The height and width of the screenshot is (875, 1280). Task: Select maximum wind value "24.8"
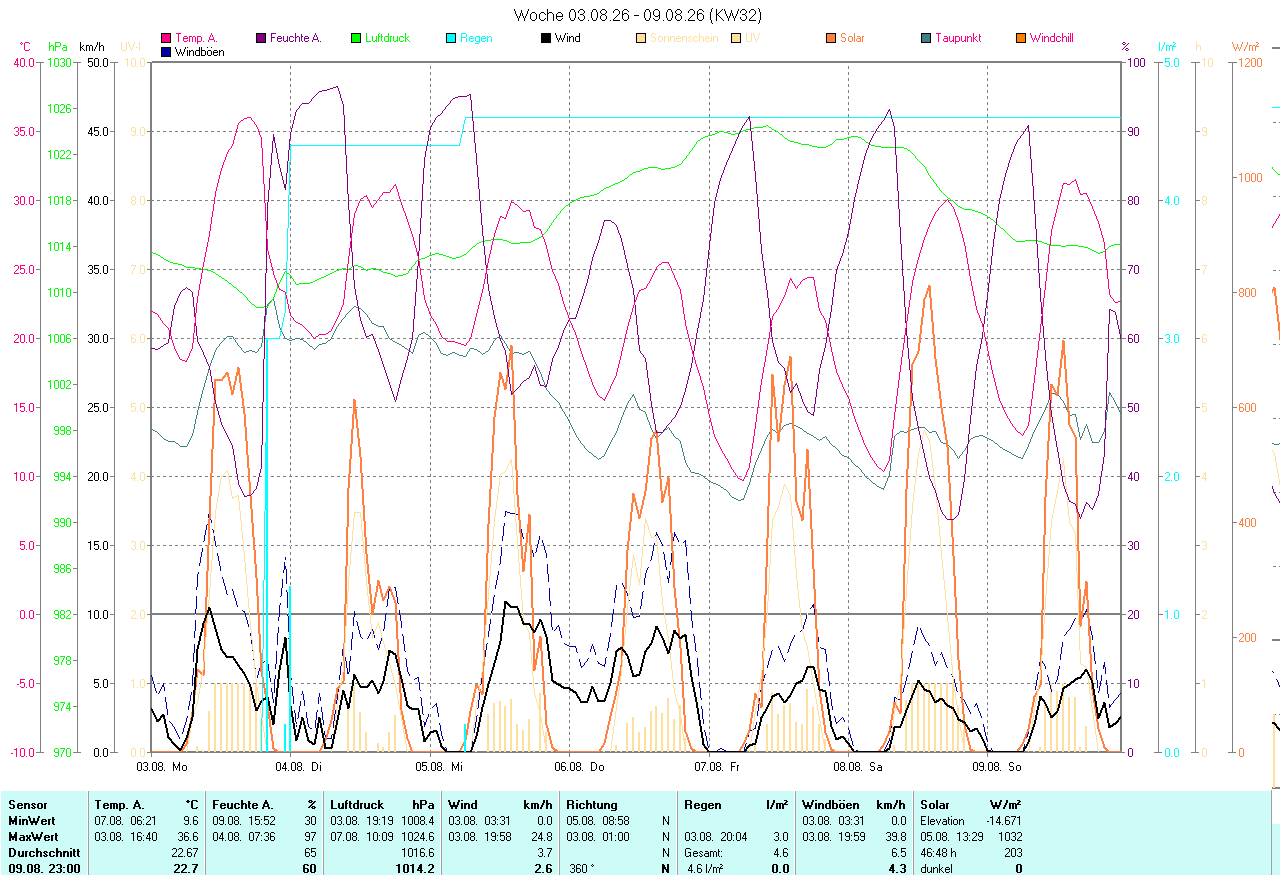tap(541, 837)
